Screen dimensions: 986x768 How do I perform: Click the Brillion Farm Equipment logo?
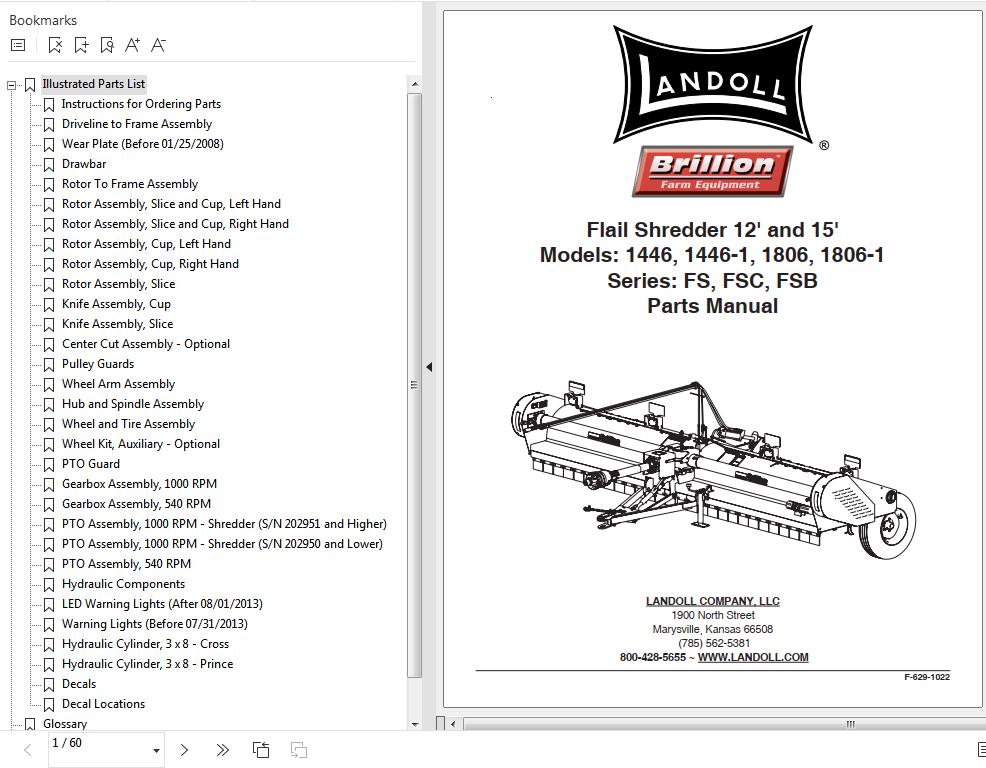click(712, 172)
